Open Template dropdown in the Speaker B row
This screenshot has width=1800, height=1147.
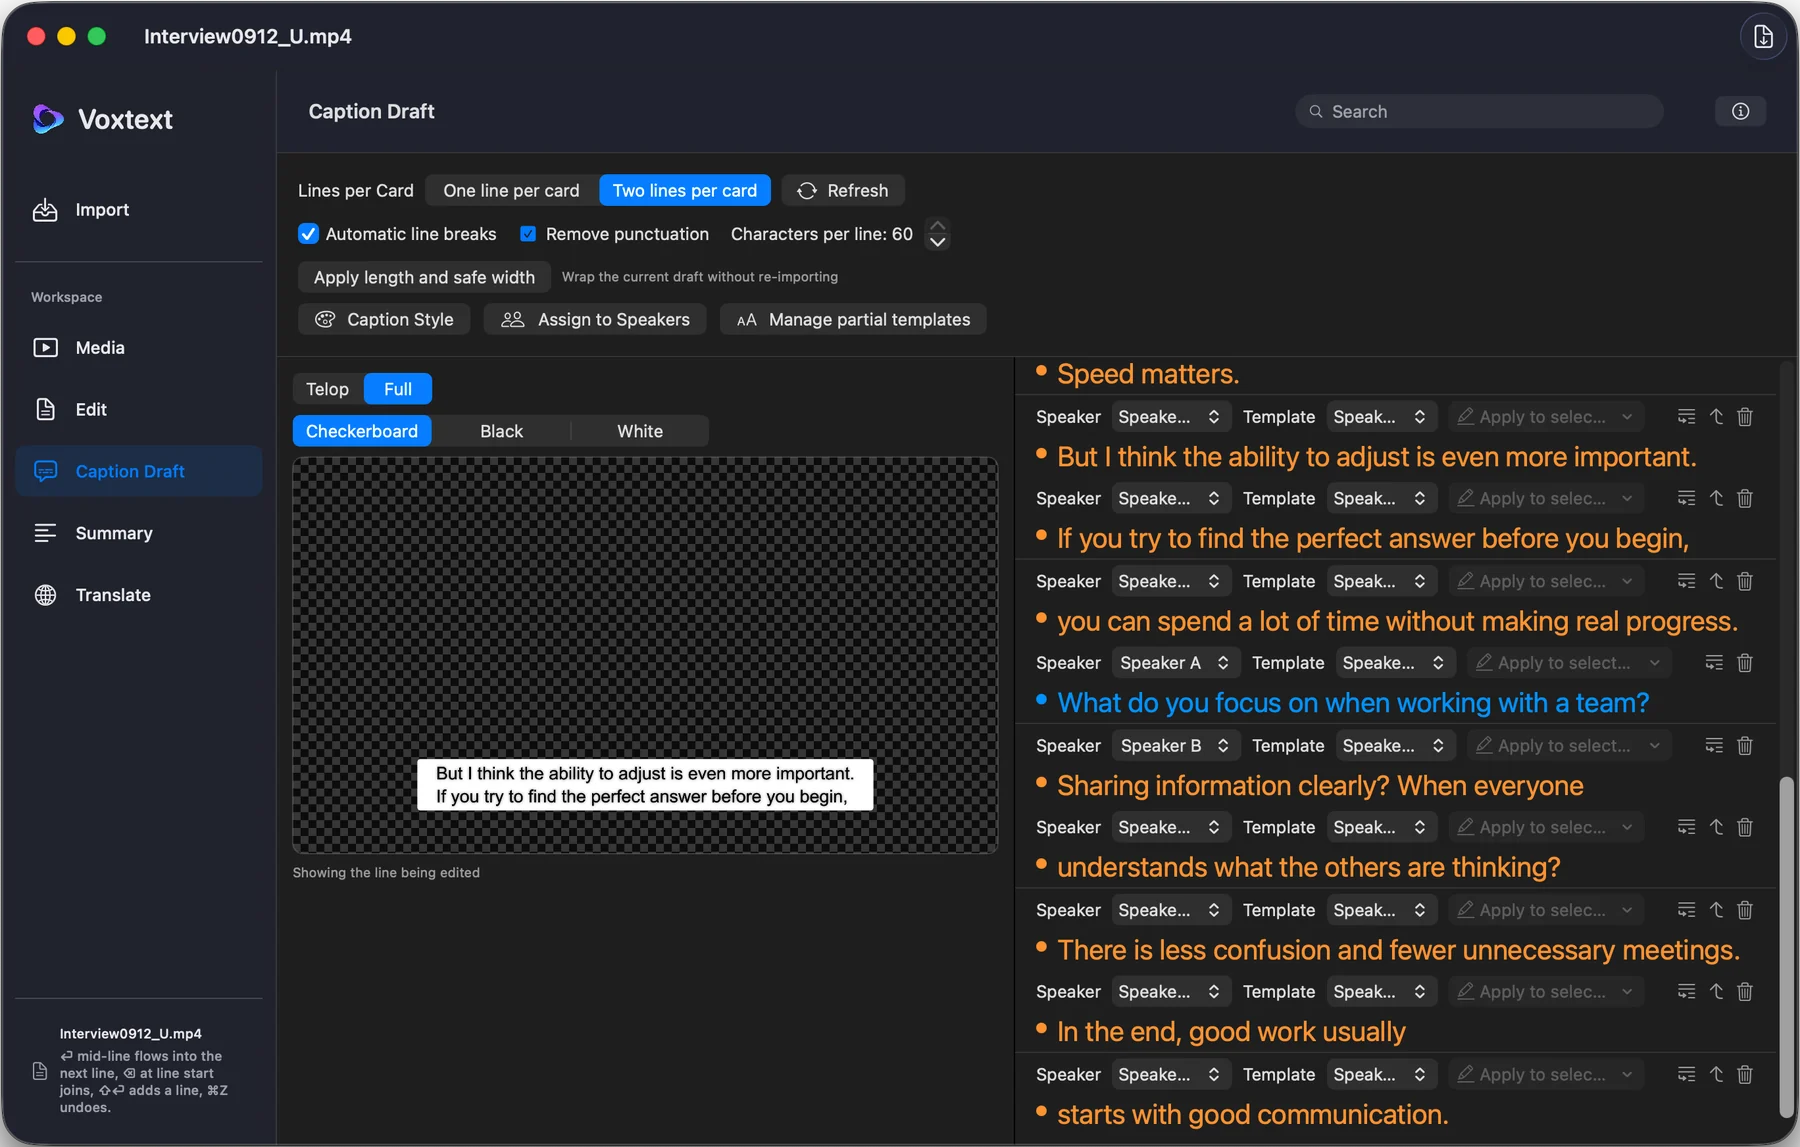[1394, 746]
